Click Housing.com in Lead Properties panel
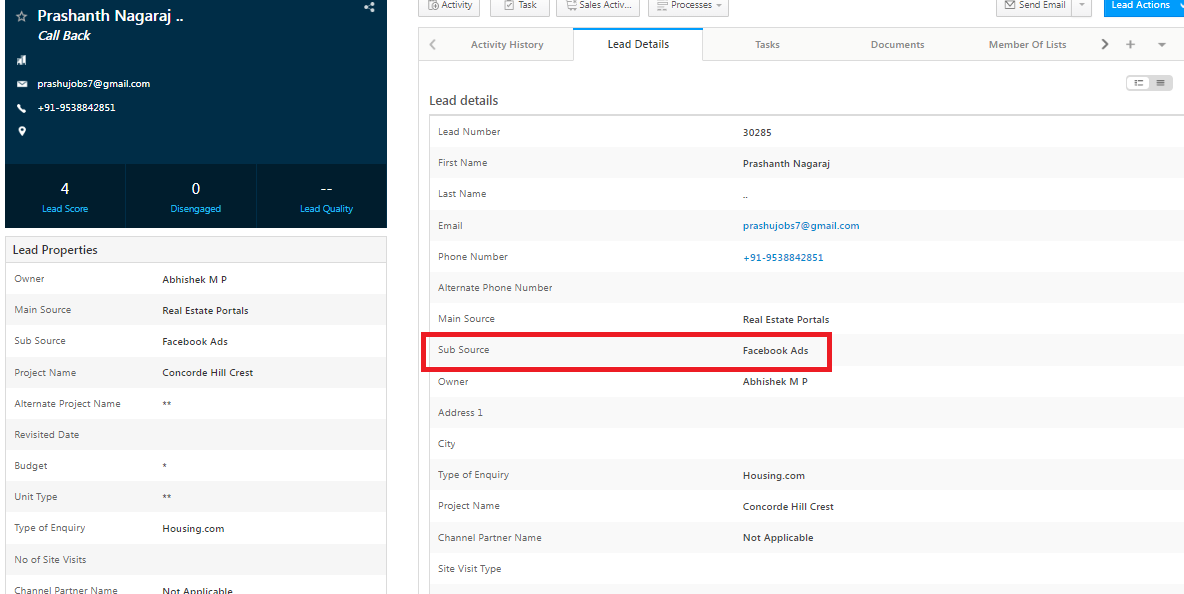Image resolution: width=1184 pixels, height=594 pixels. pos(193,529)
